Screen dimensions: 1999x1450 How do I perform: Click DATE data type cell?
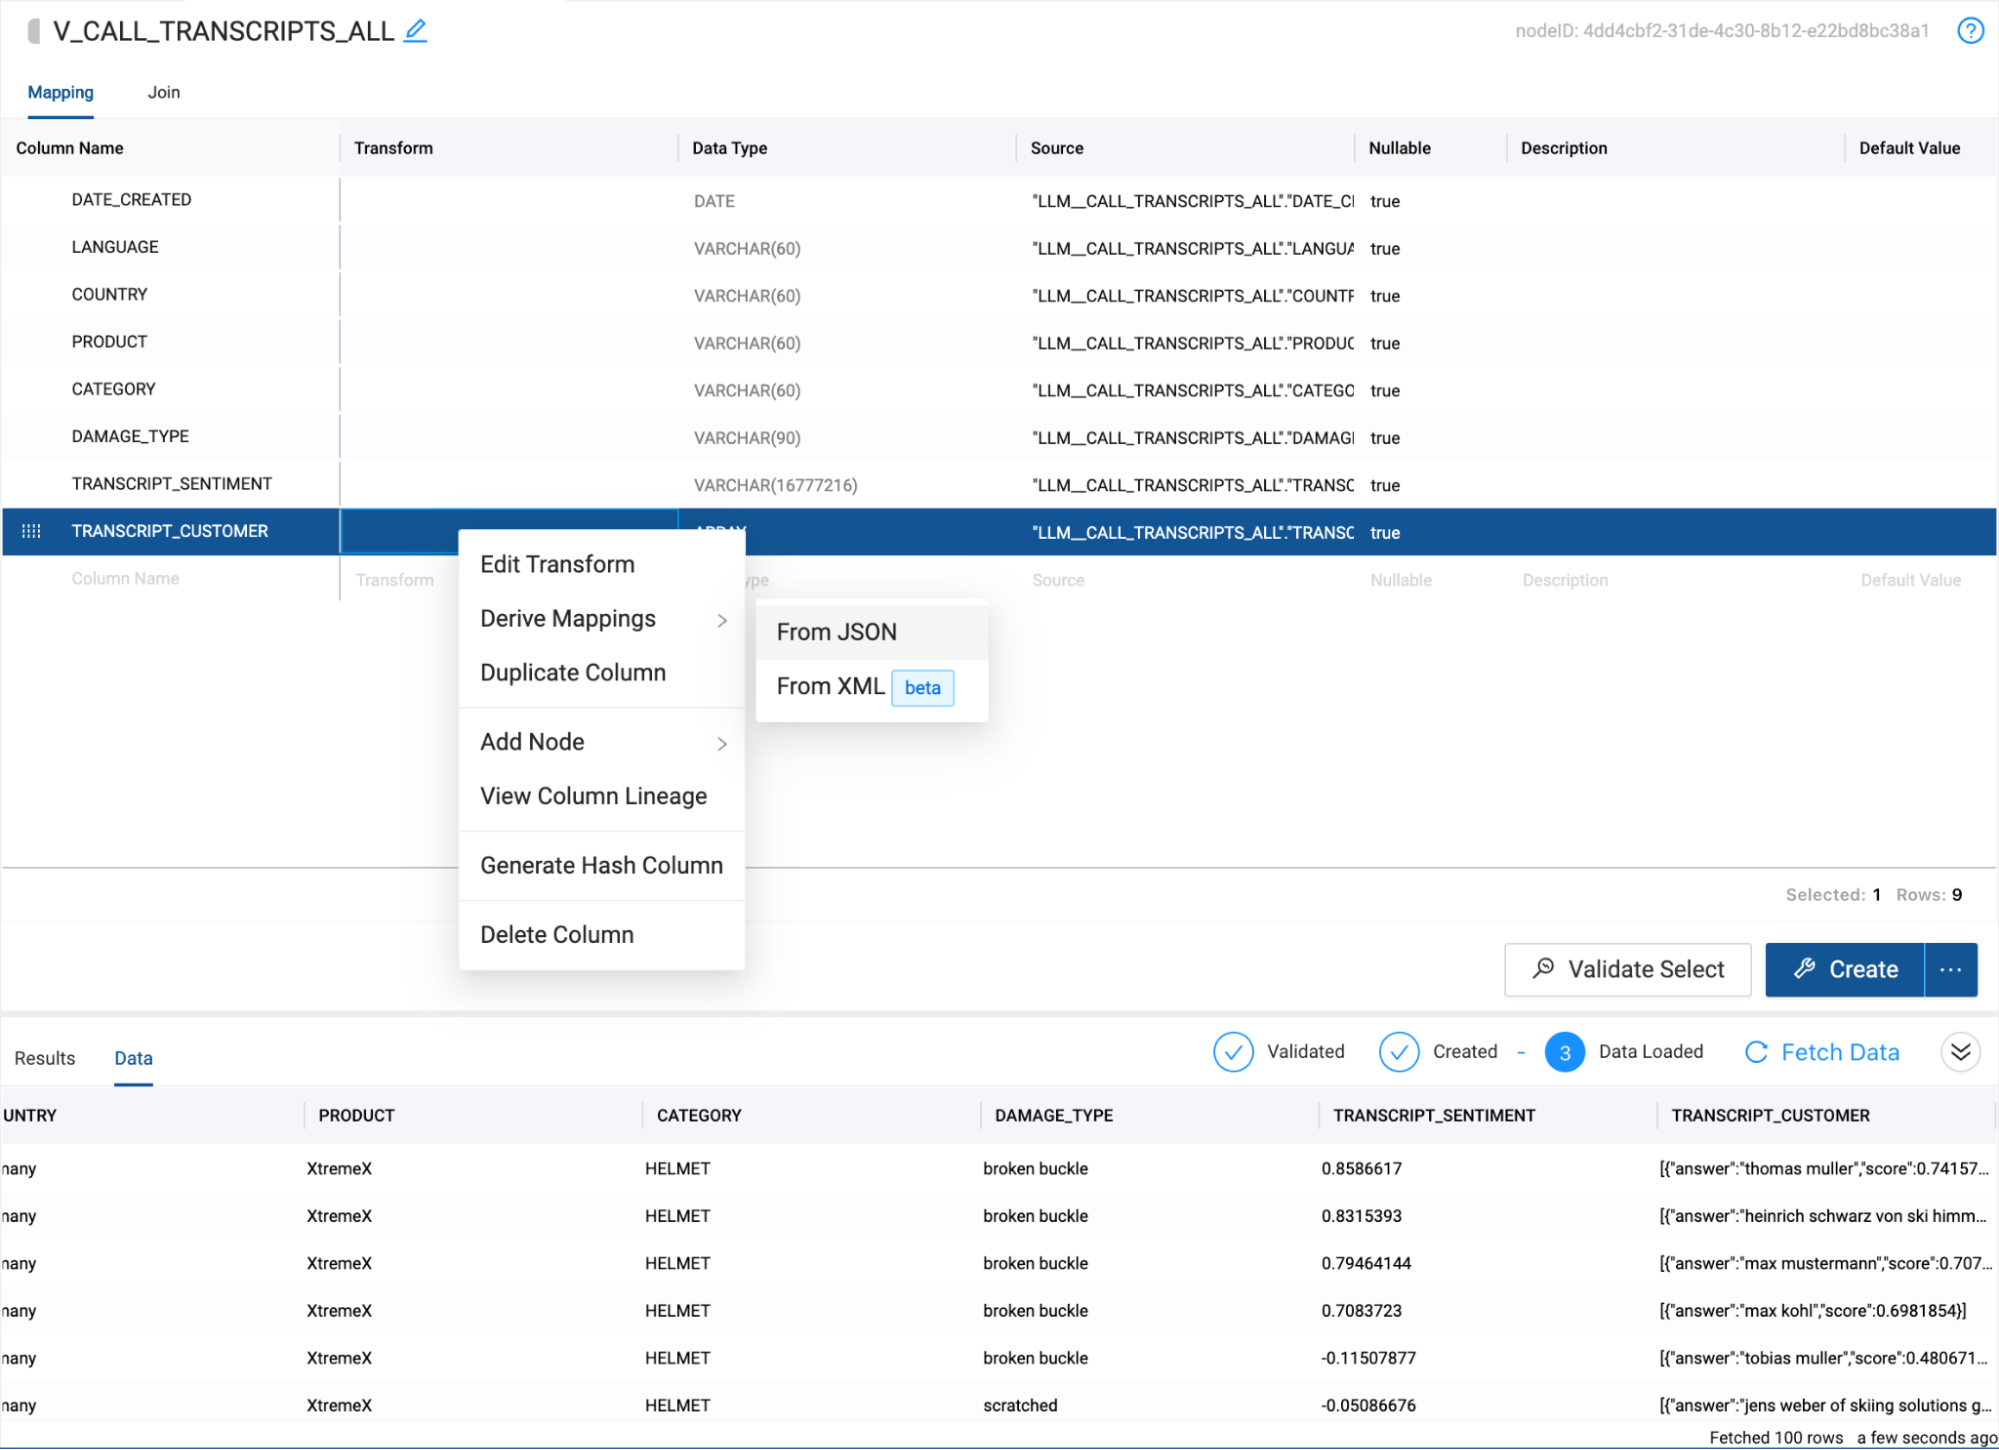(x=714, y=202)
